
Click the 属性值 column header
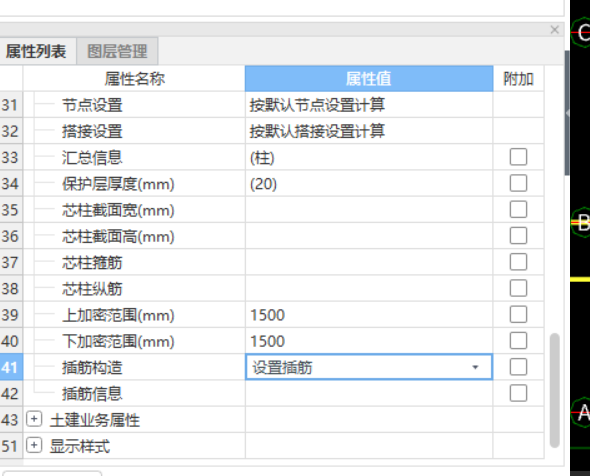(x=369, y=79)
